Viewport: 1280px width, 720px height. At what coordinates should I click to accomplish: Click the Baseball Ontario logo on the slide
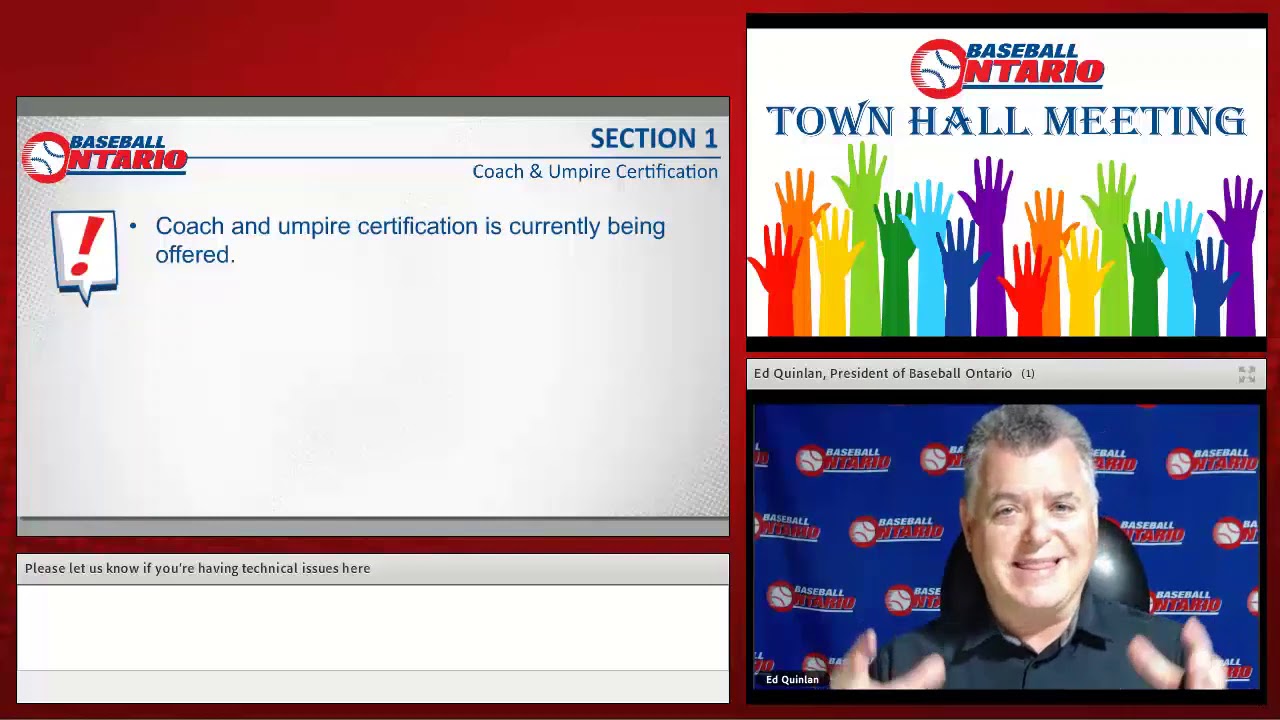point(105,157)
